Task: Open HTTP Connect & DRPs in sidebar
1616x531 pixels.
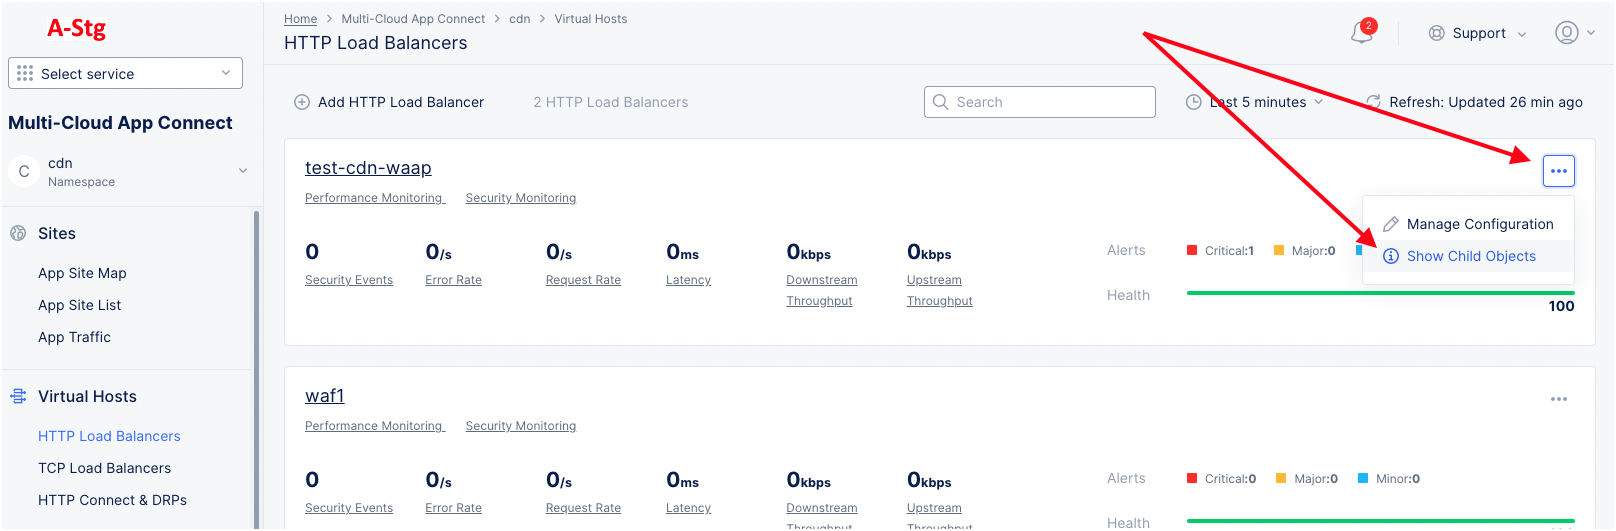Action: 112,500
